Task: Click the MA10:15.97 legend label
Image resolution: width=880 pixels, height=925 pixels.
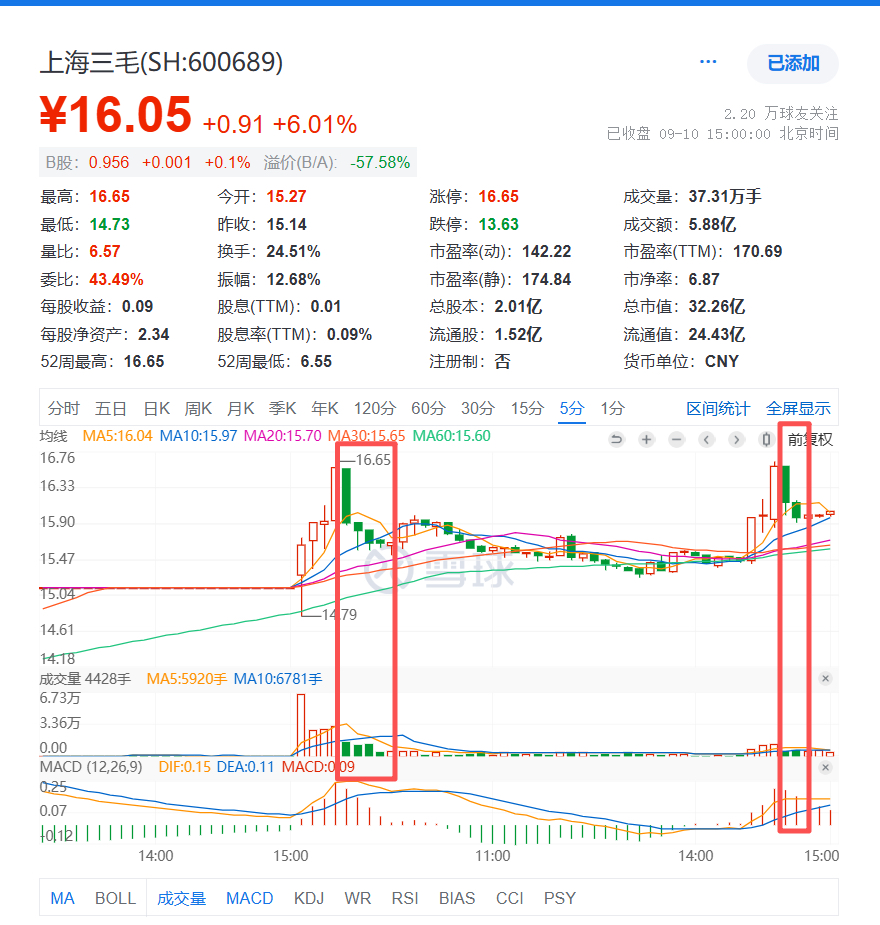Action: coord(199,436)
